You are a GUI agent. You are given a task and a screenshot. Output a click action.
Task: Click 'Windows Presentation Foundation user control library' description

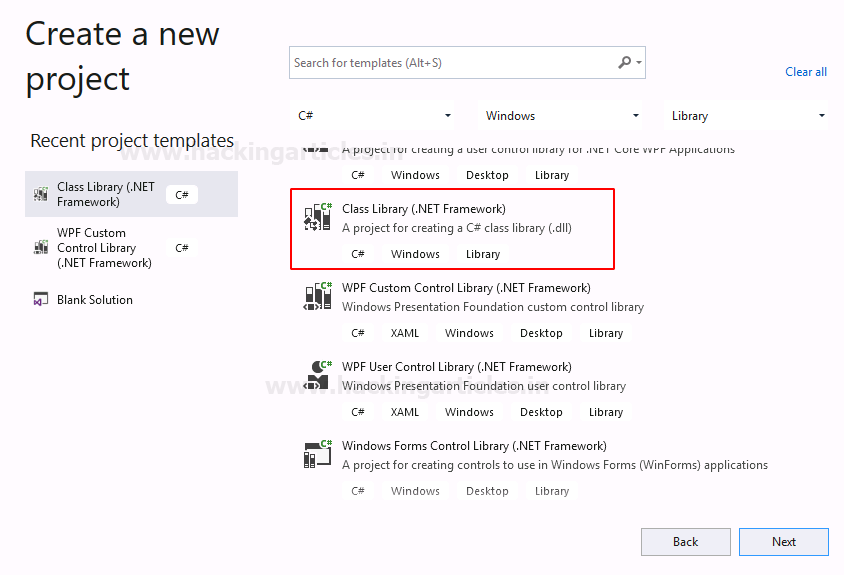pyautogui.click(x=484, y=386)
